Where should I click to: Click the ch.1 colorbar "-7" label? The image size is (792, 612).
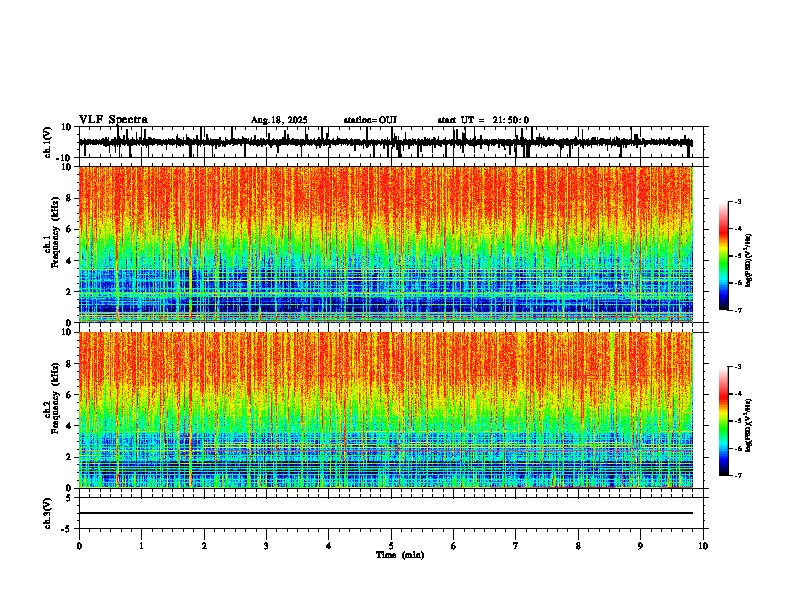[x=737, y=310]
